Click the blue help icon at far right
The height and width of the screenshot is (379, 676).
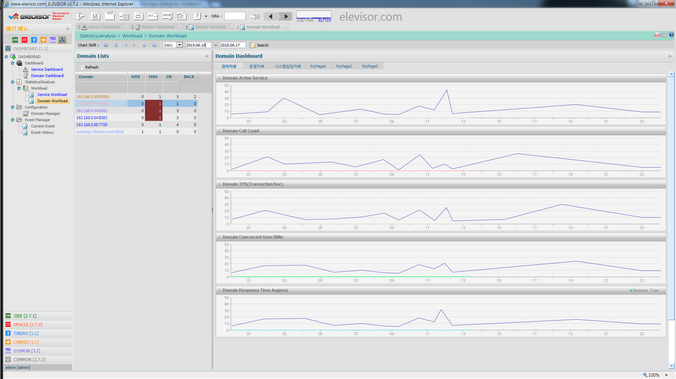(671, 35)
